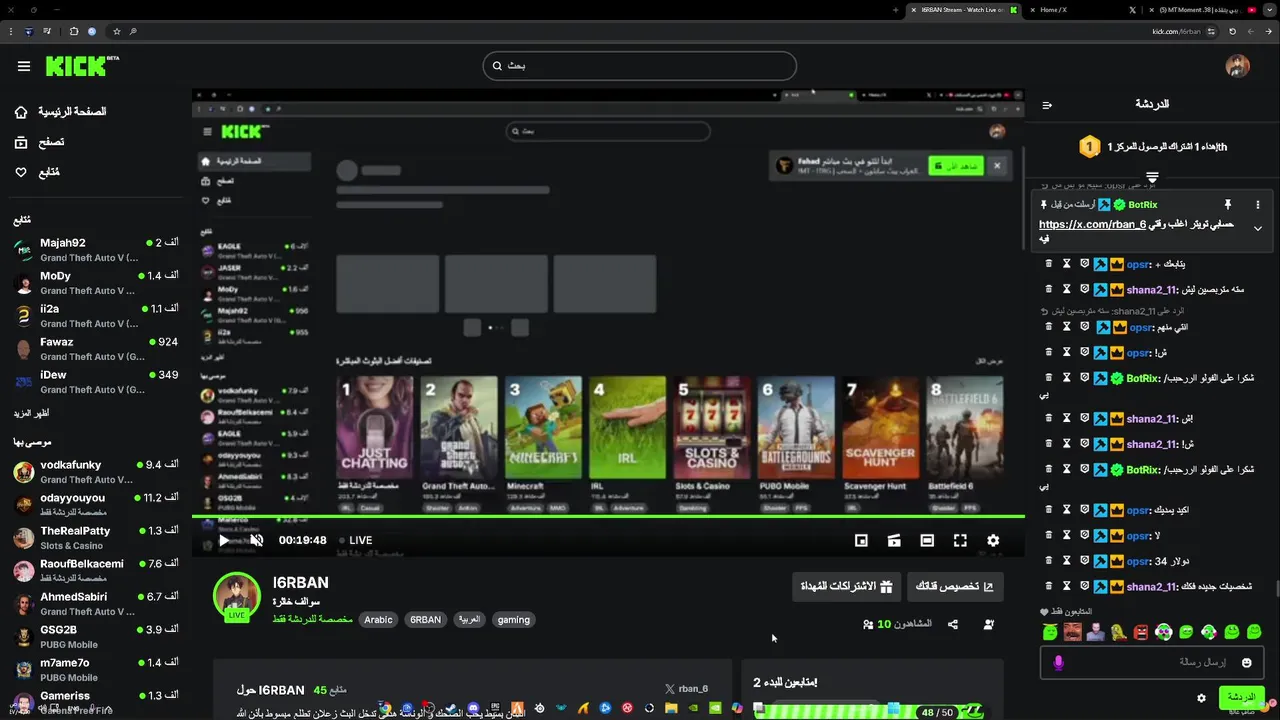This screenshot has width=1280, height=720.
Task: Open the emoji picker in the chat input
Action: point(1246,662)
